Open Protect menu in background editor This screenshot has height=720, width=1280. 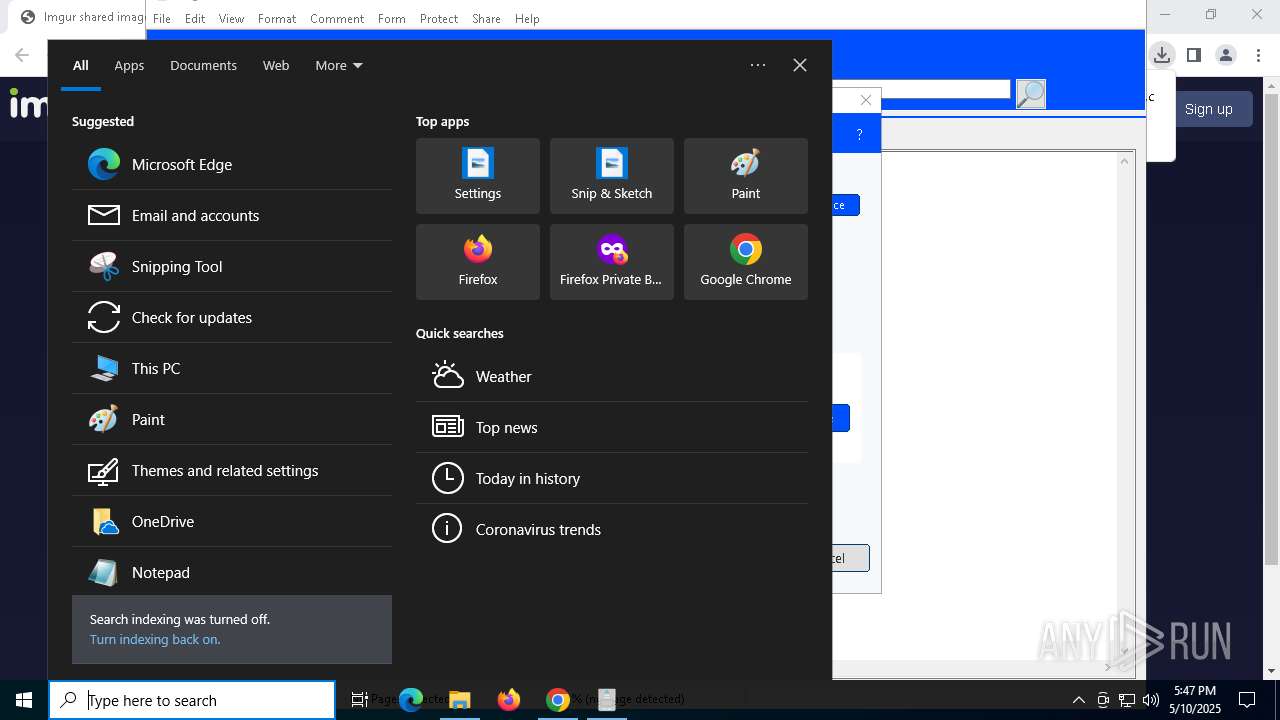pyautogui.click(x=439, y=18)
